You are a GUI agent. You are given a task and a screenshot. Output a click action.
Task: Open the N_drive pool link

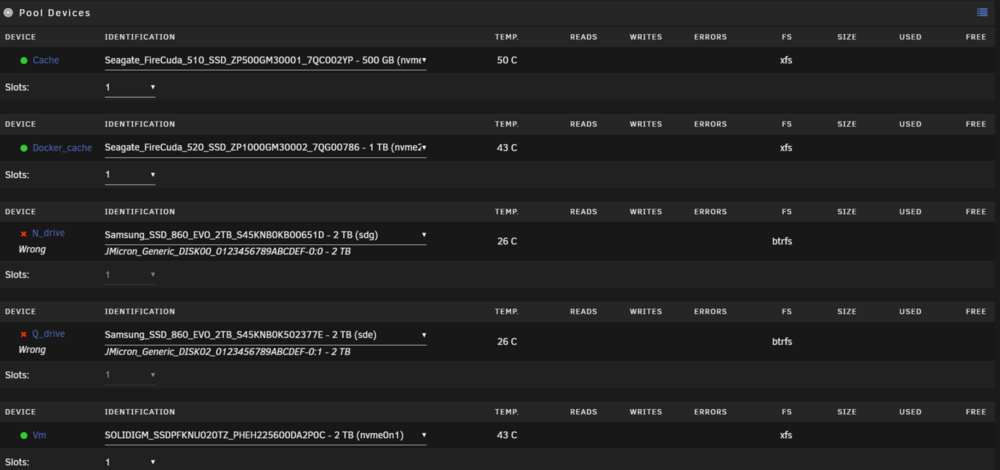[x=48, y=233]
